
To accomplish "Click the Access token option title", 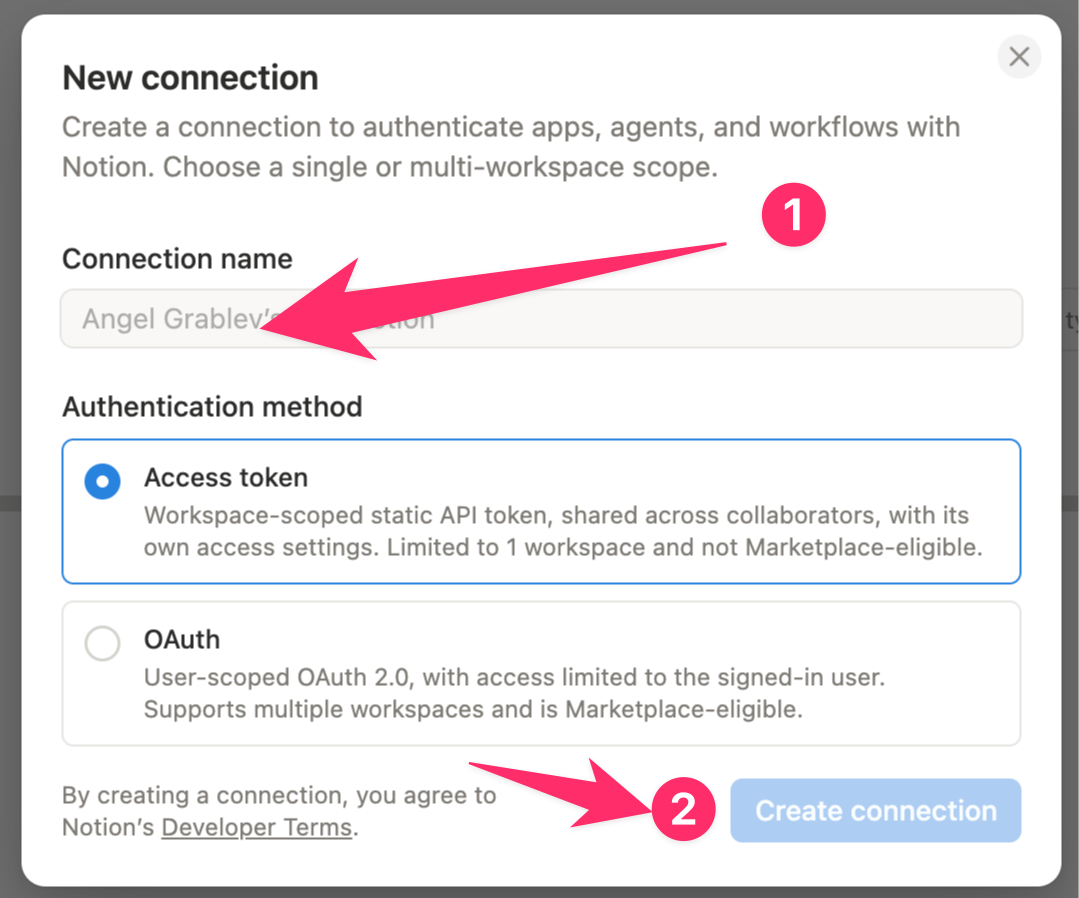I will (226, 478).
